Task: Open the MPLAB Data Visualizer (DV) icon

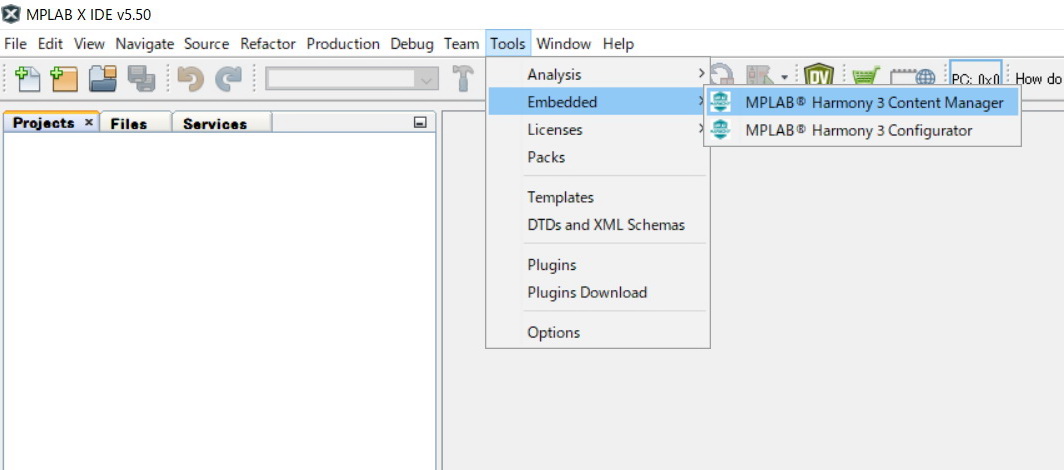Action: (819, 78)
